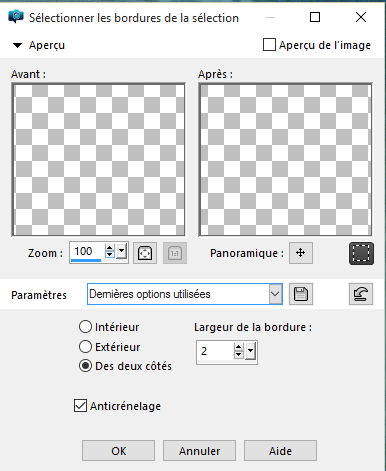Image resolution: width=386 pixels, height=471 pixels.
Task: Click the zoom 1:1 actual size icon
Action: [175, 253]
